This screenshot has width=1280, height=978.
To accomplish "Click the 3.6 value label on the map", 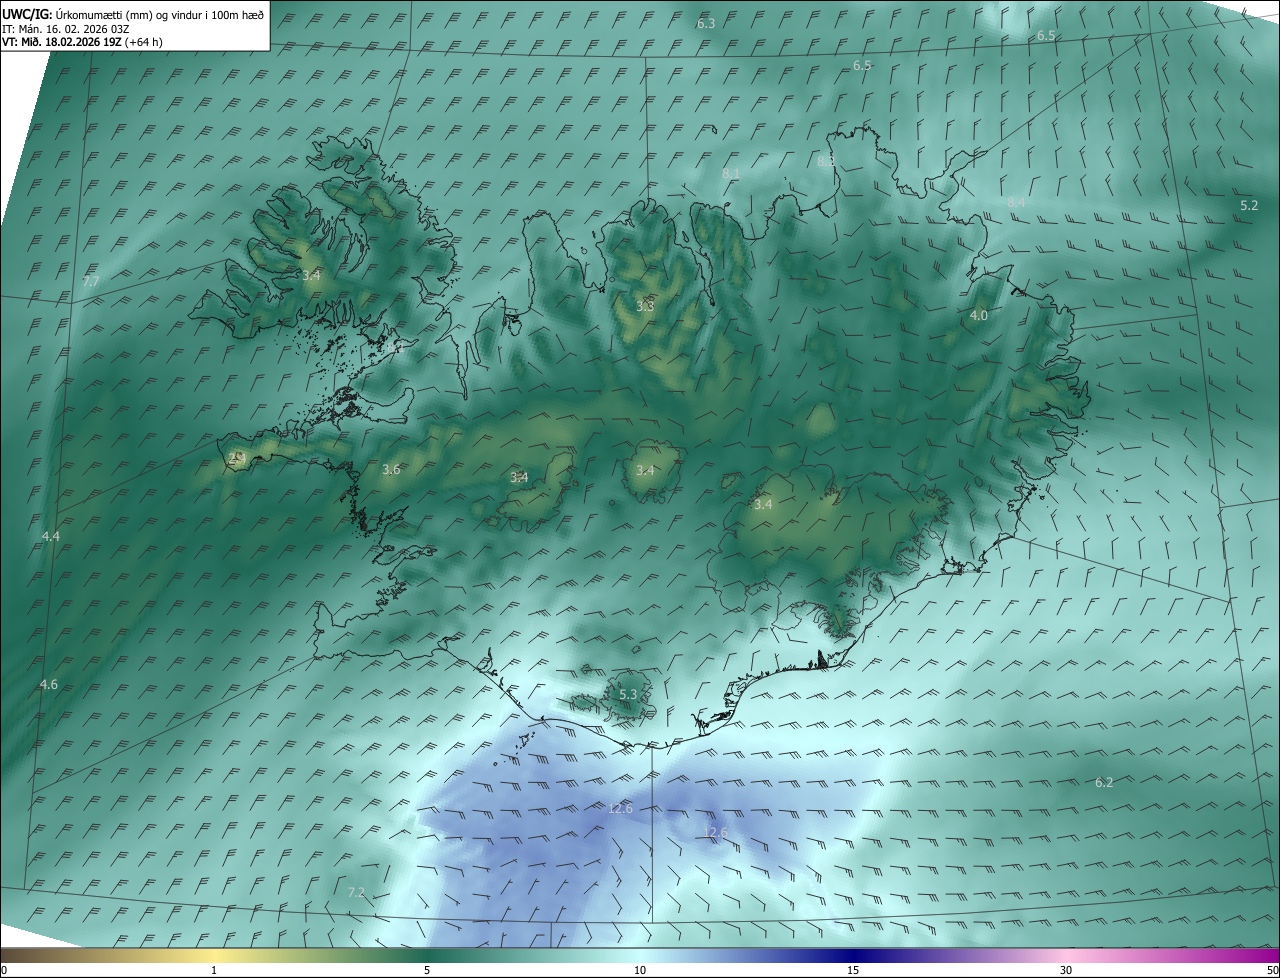I will click(391, 469).
